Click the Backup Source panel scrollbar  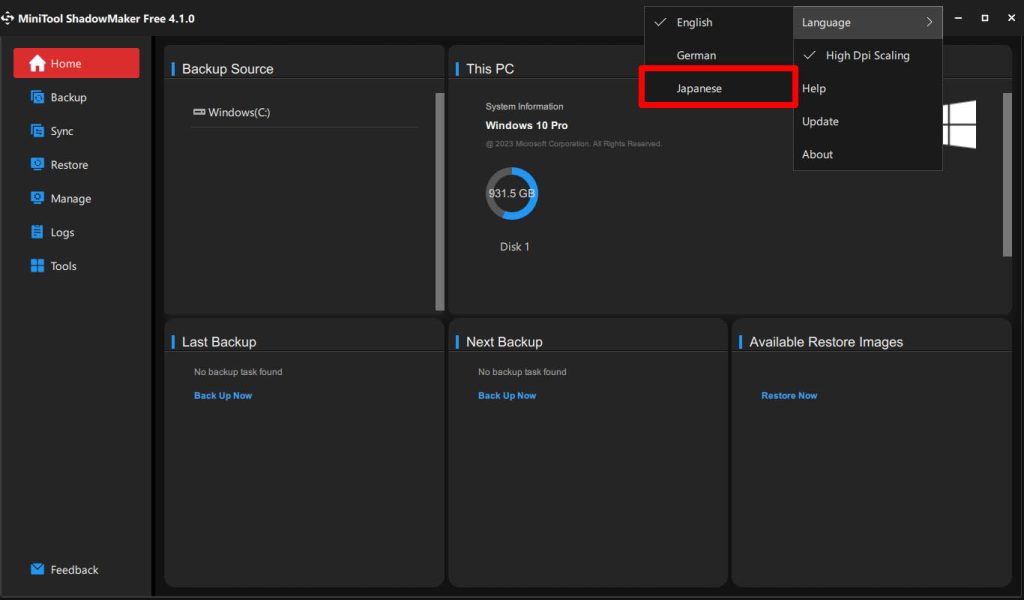point(440,201)
